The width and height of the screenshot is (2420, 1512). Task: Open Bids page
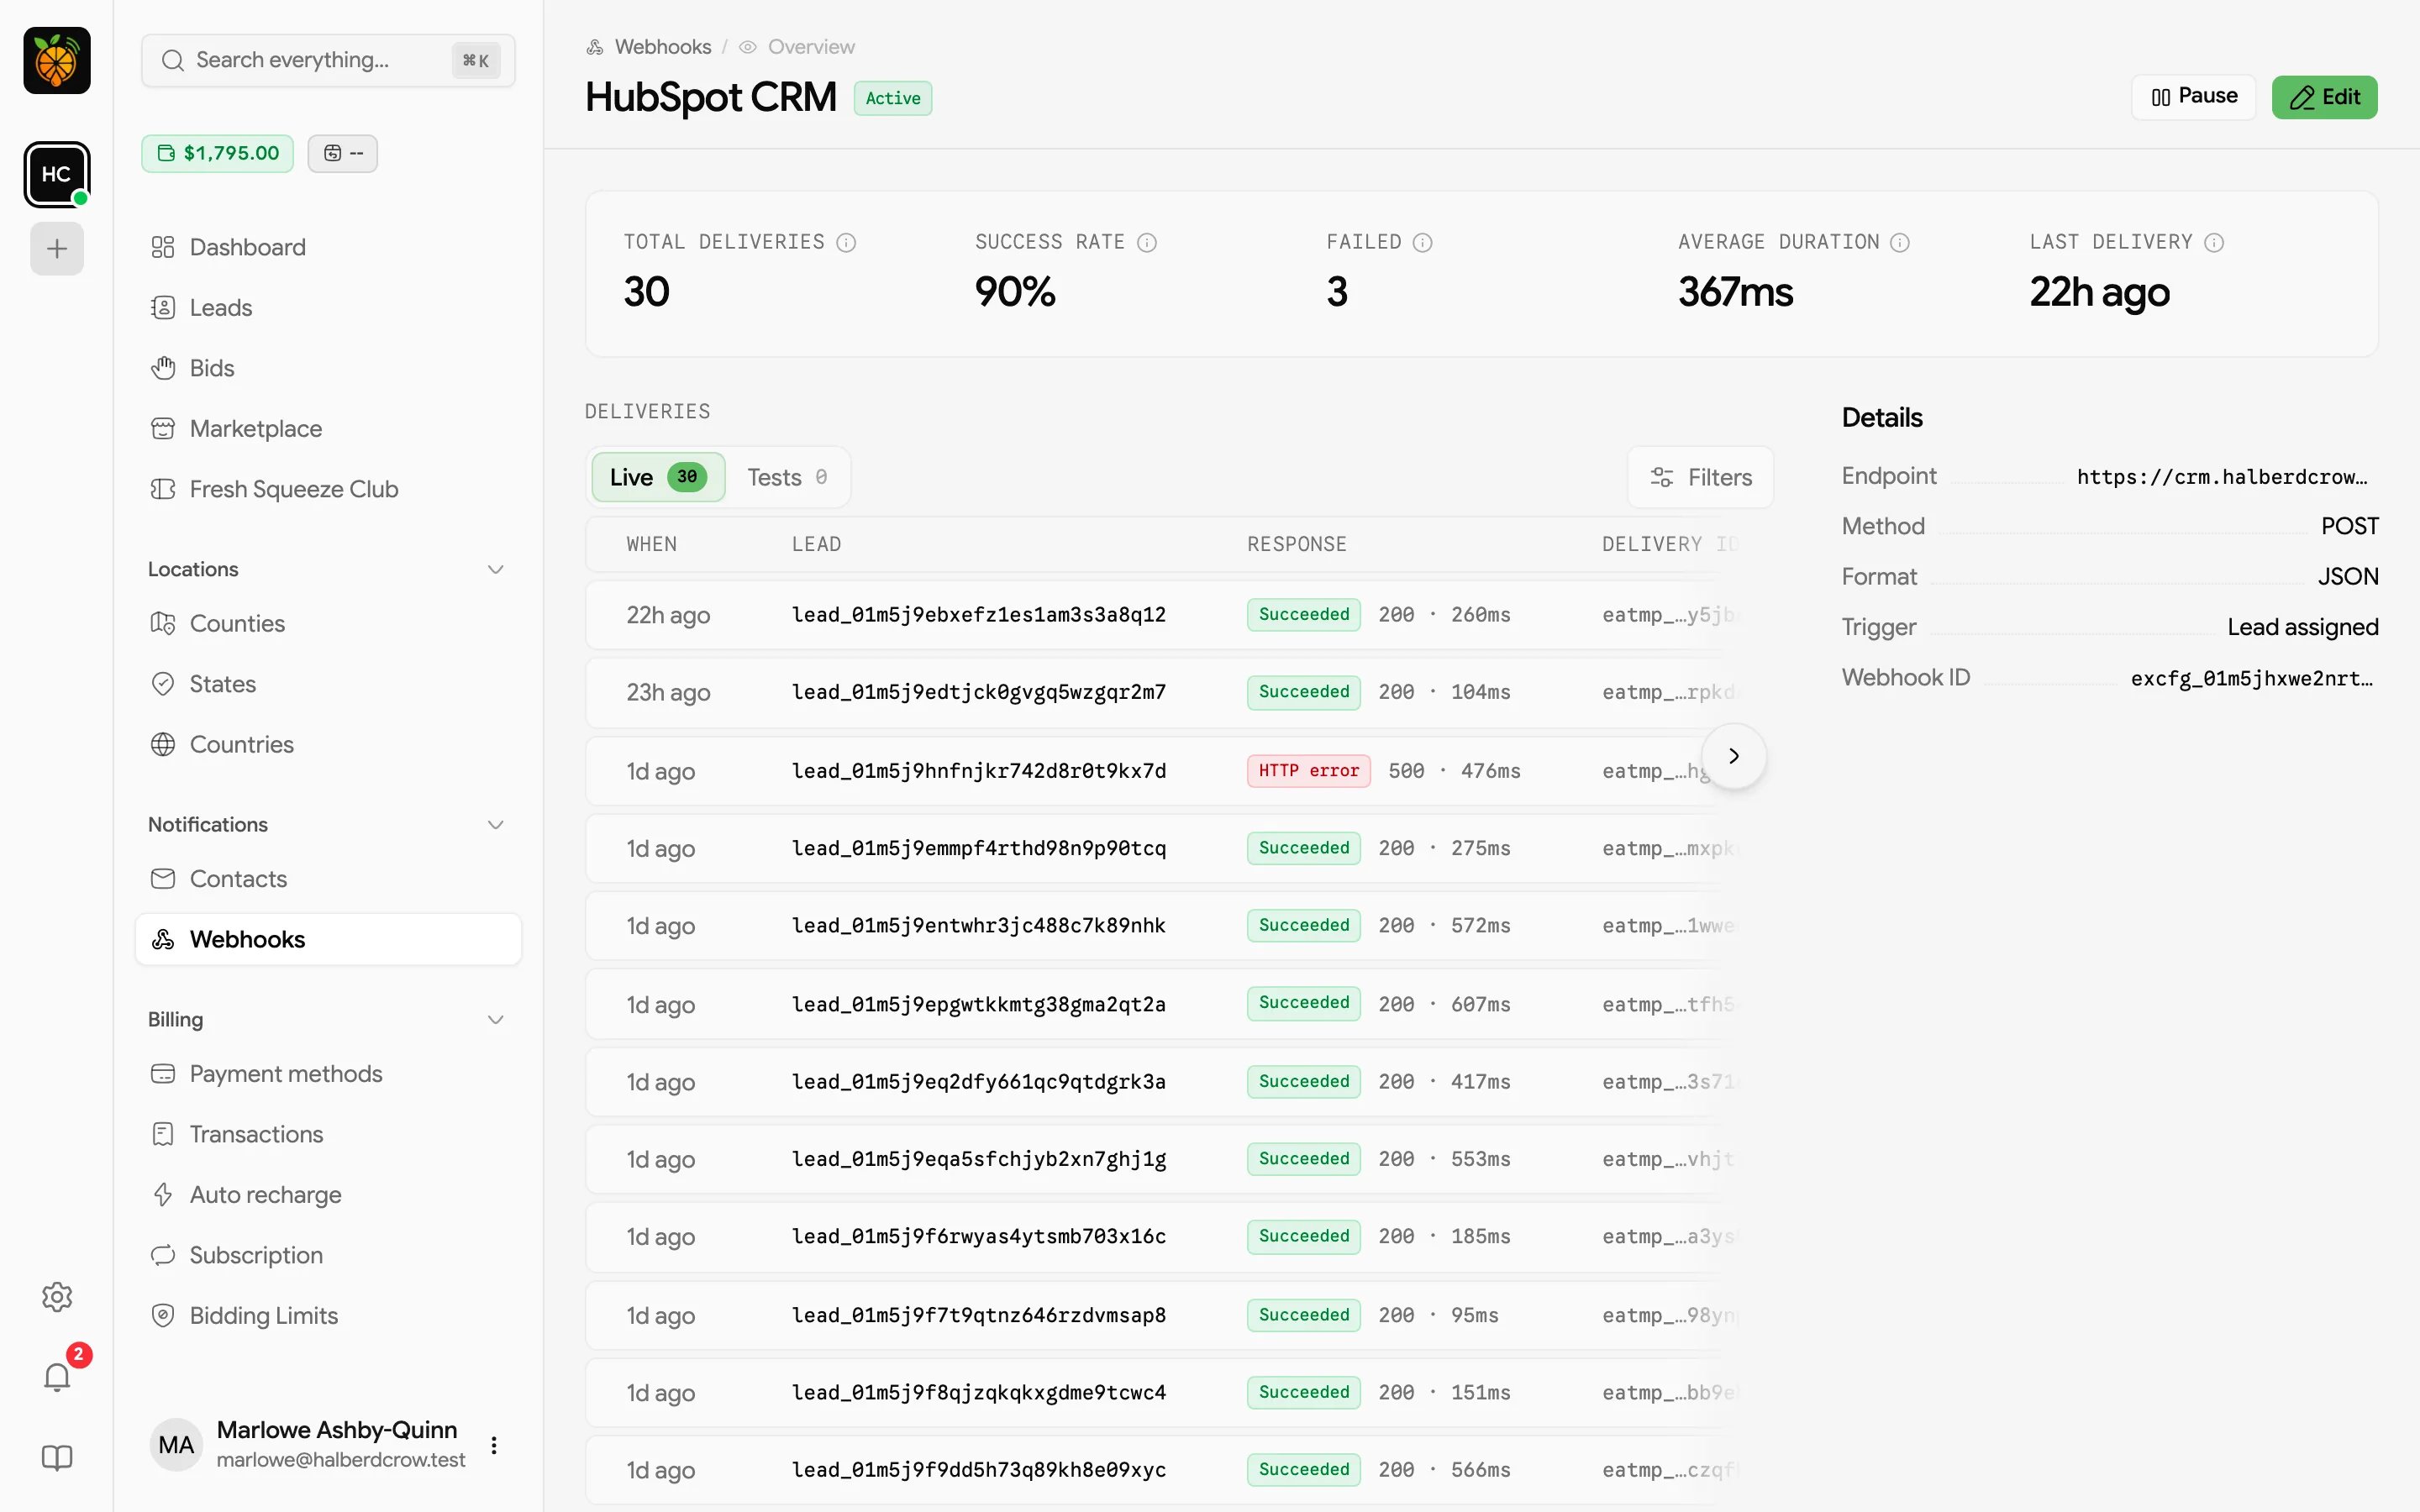pos(328,368)
